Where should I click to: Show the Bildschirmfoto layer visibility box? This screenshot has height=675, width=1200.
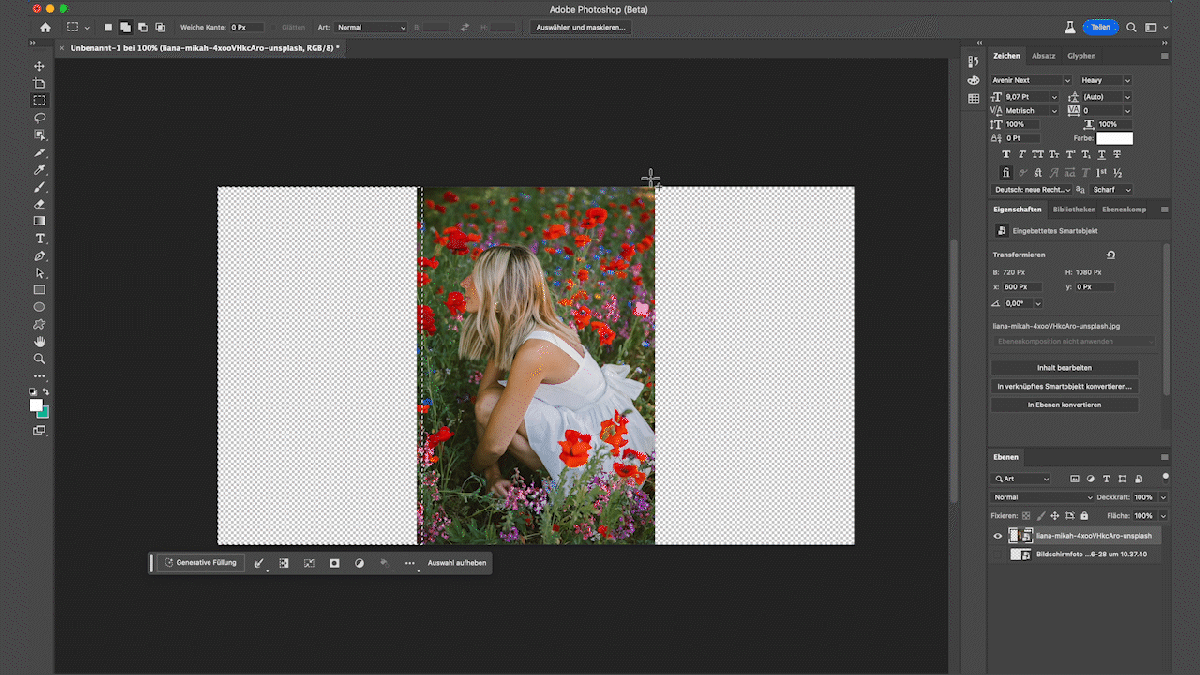point(997,554)
